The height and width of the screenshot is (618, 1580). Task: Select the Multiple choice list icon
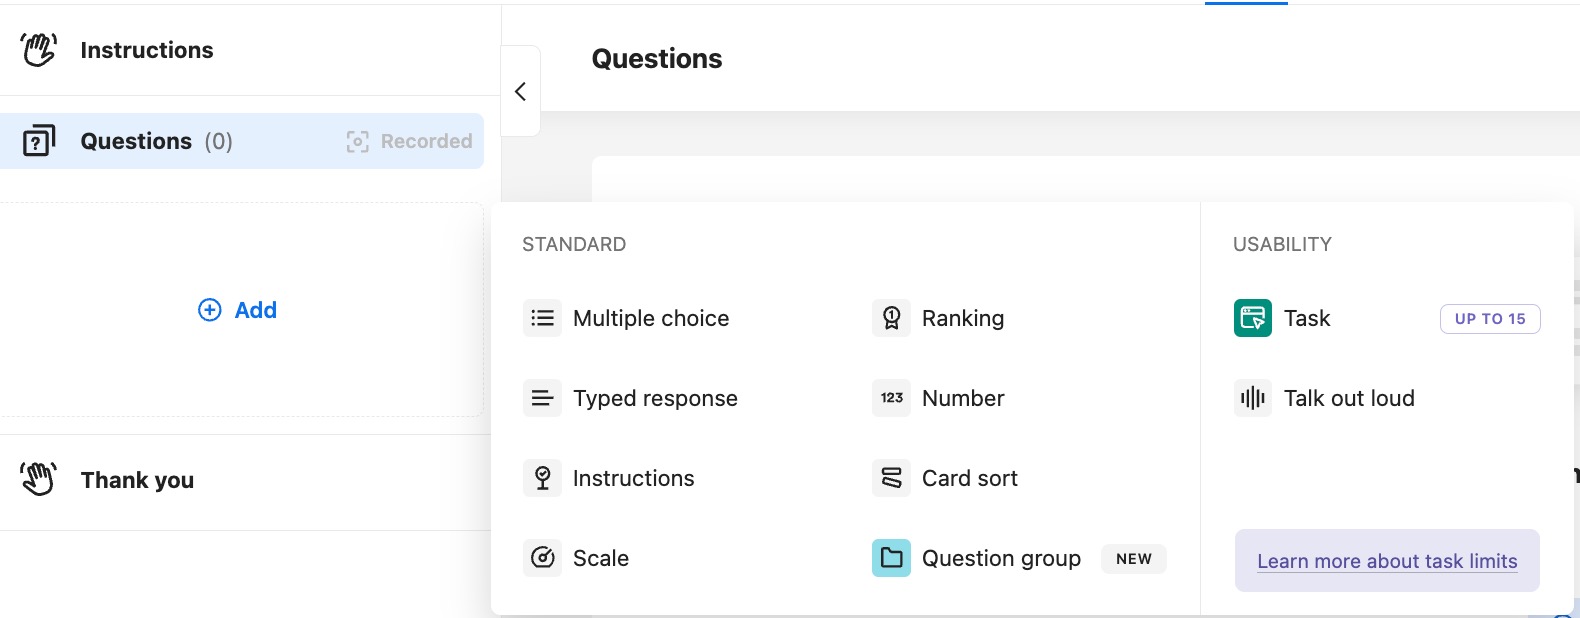[x=542, y=318]
